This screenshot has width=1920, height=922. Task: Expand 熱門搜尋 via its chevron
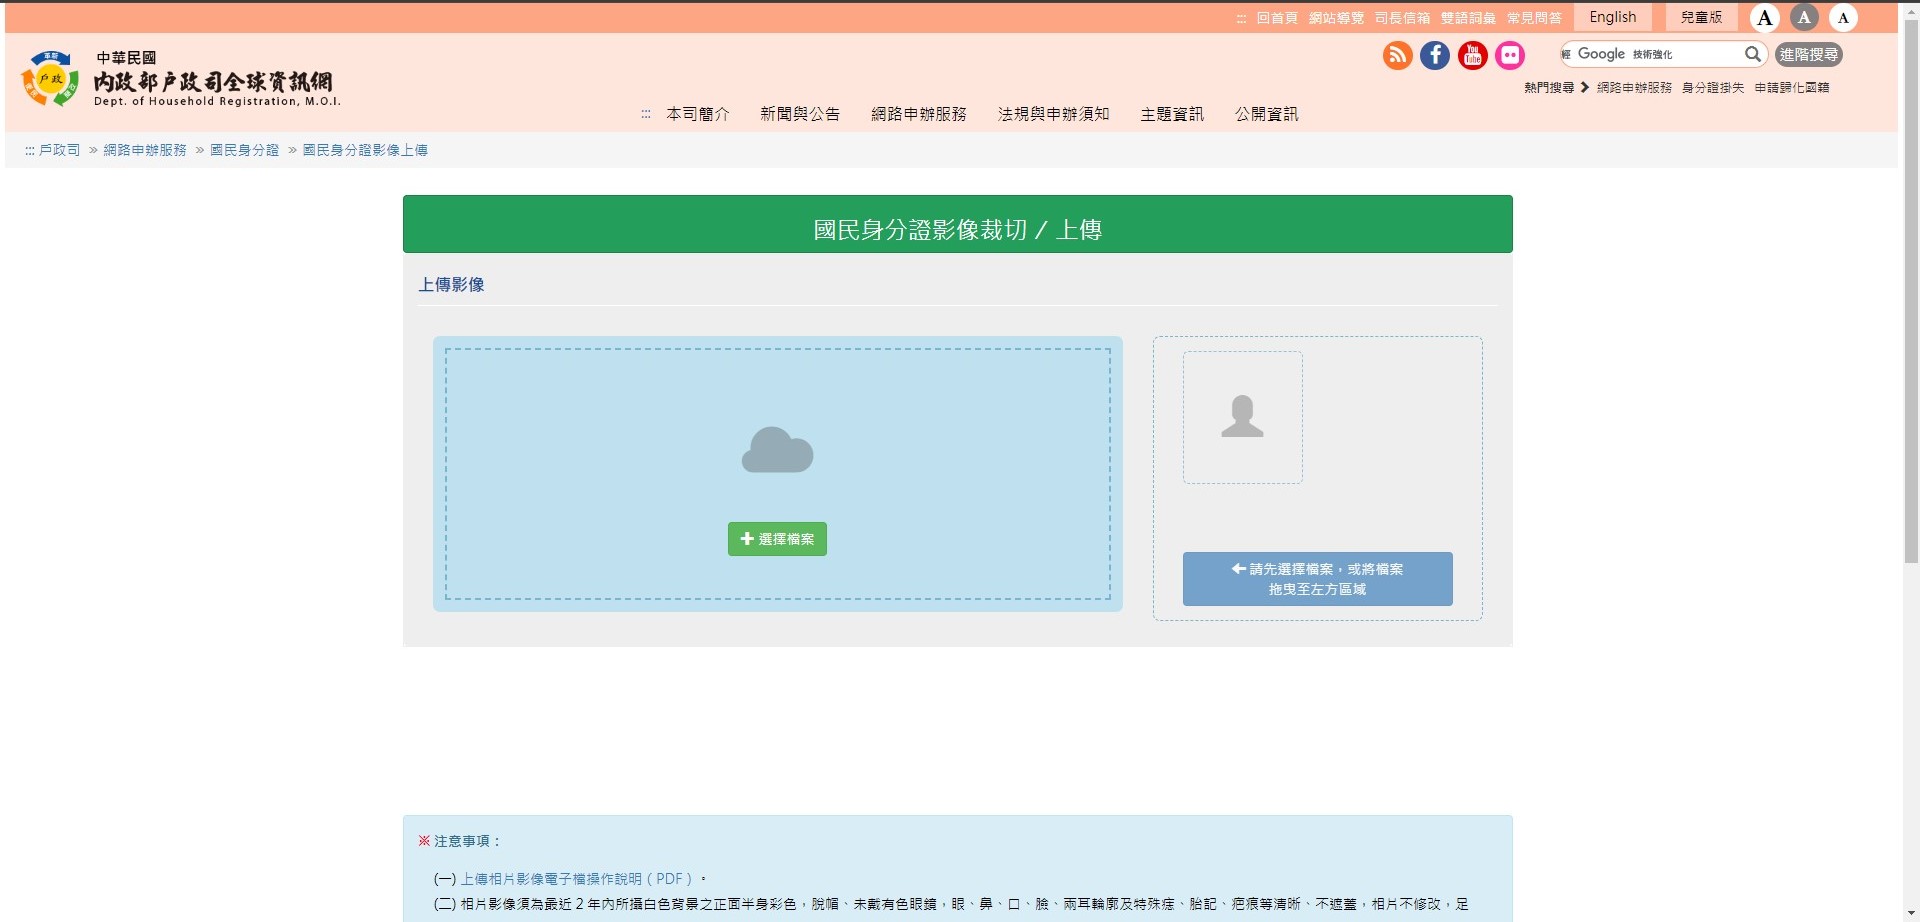pyautogui.click(x=1584, y=87)
